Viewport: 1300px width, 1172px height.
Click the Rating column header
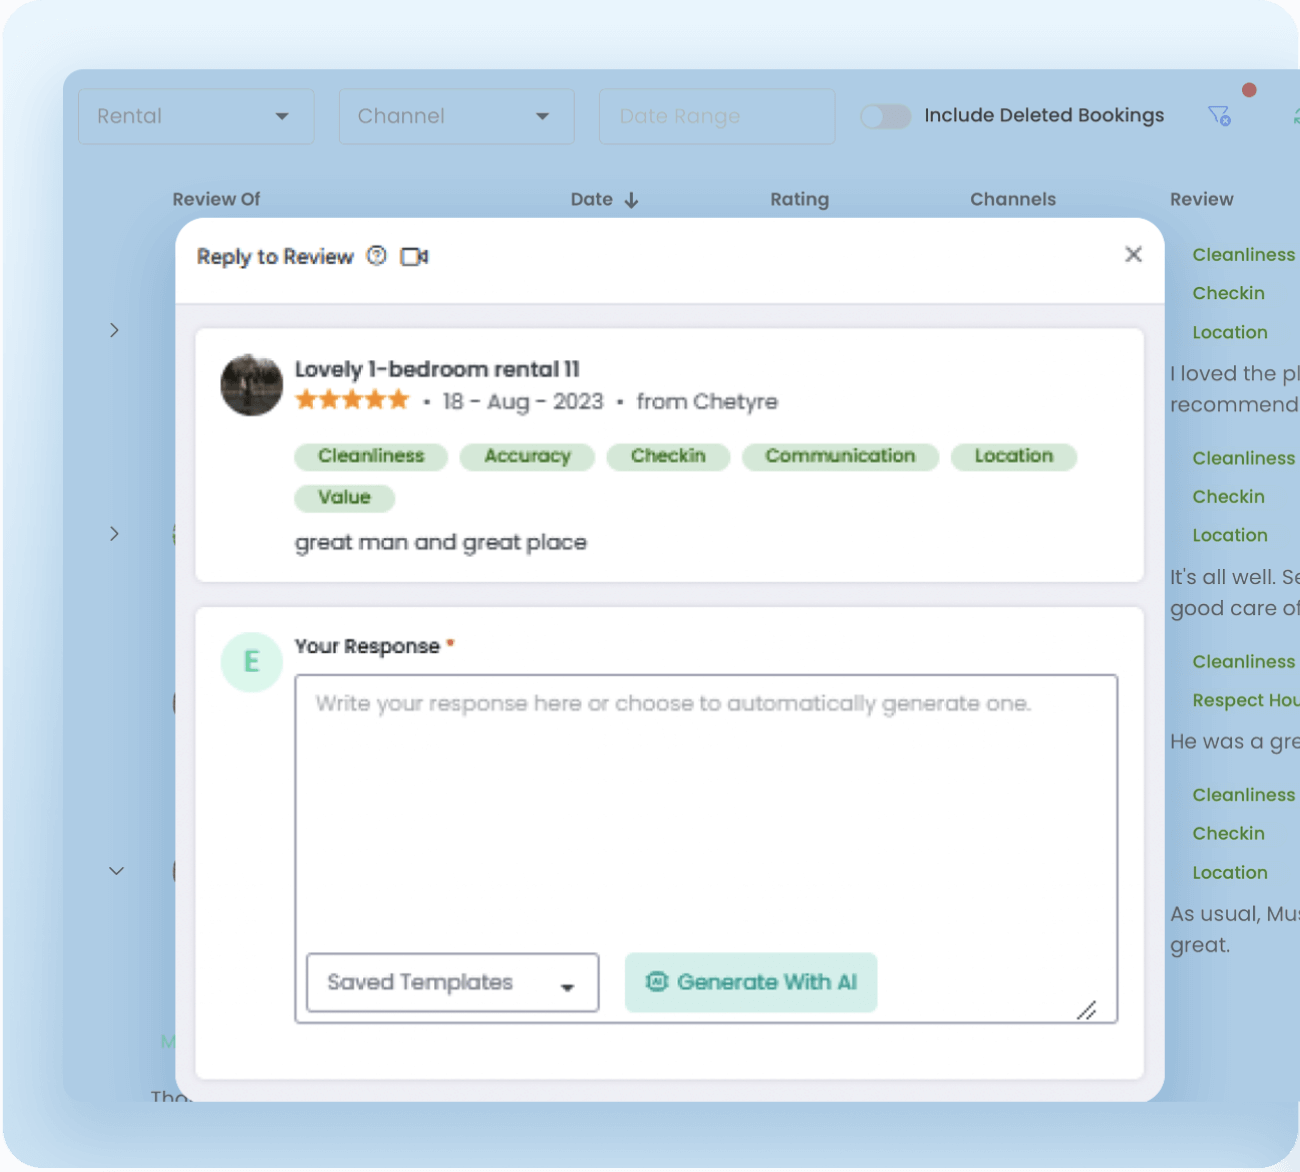799,199
